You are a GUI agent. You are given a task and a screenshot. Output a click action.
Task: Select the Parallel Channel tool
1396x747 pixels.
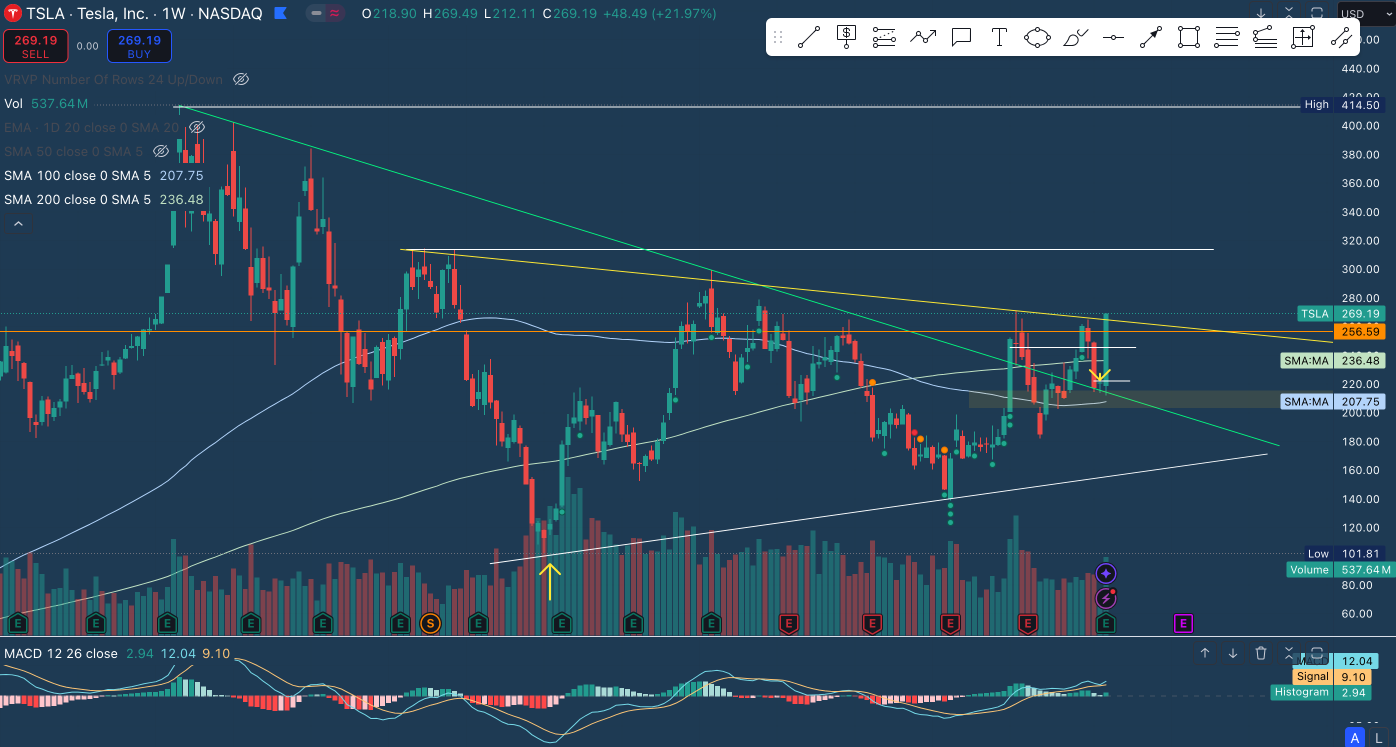1341,38
